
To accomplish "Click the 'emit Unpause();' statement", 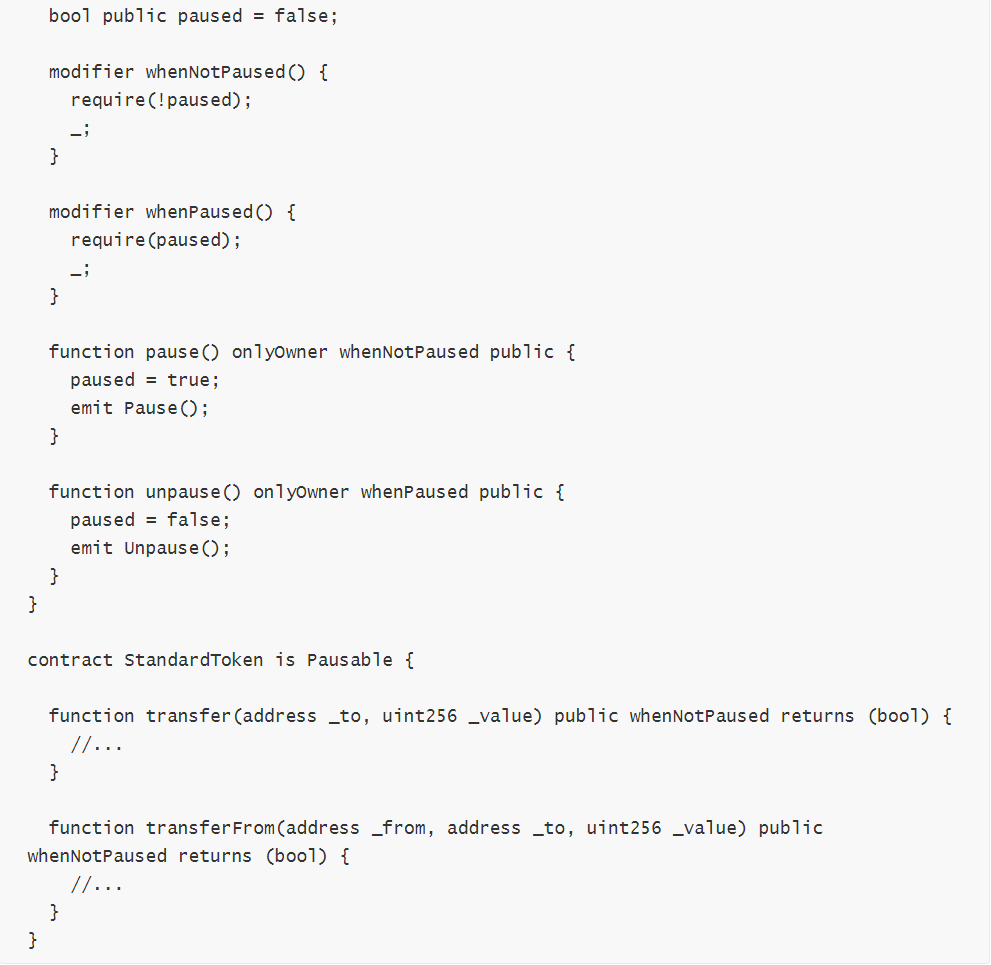I will [150, 548].
